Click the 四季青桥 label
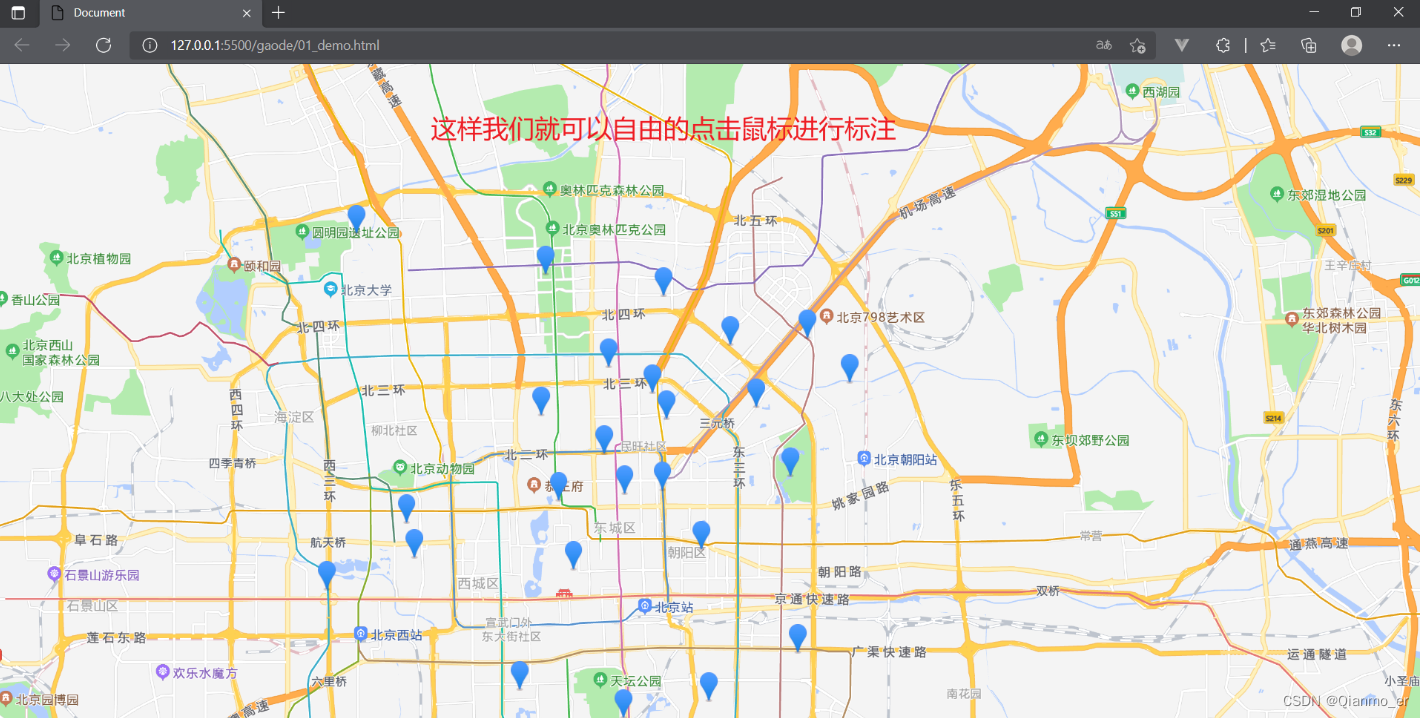The width and height of the screenshot is (1424, 718). click(x=232, y=463)
